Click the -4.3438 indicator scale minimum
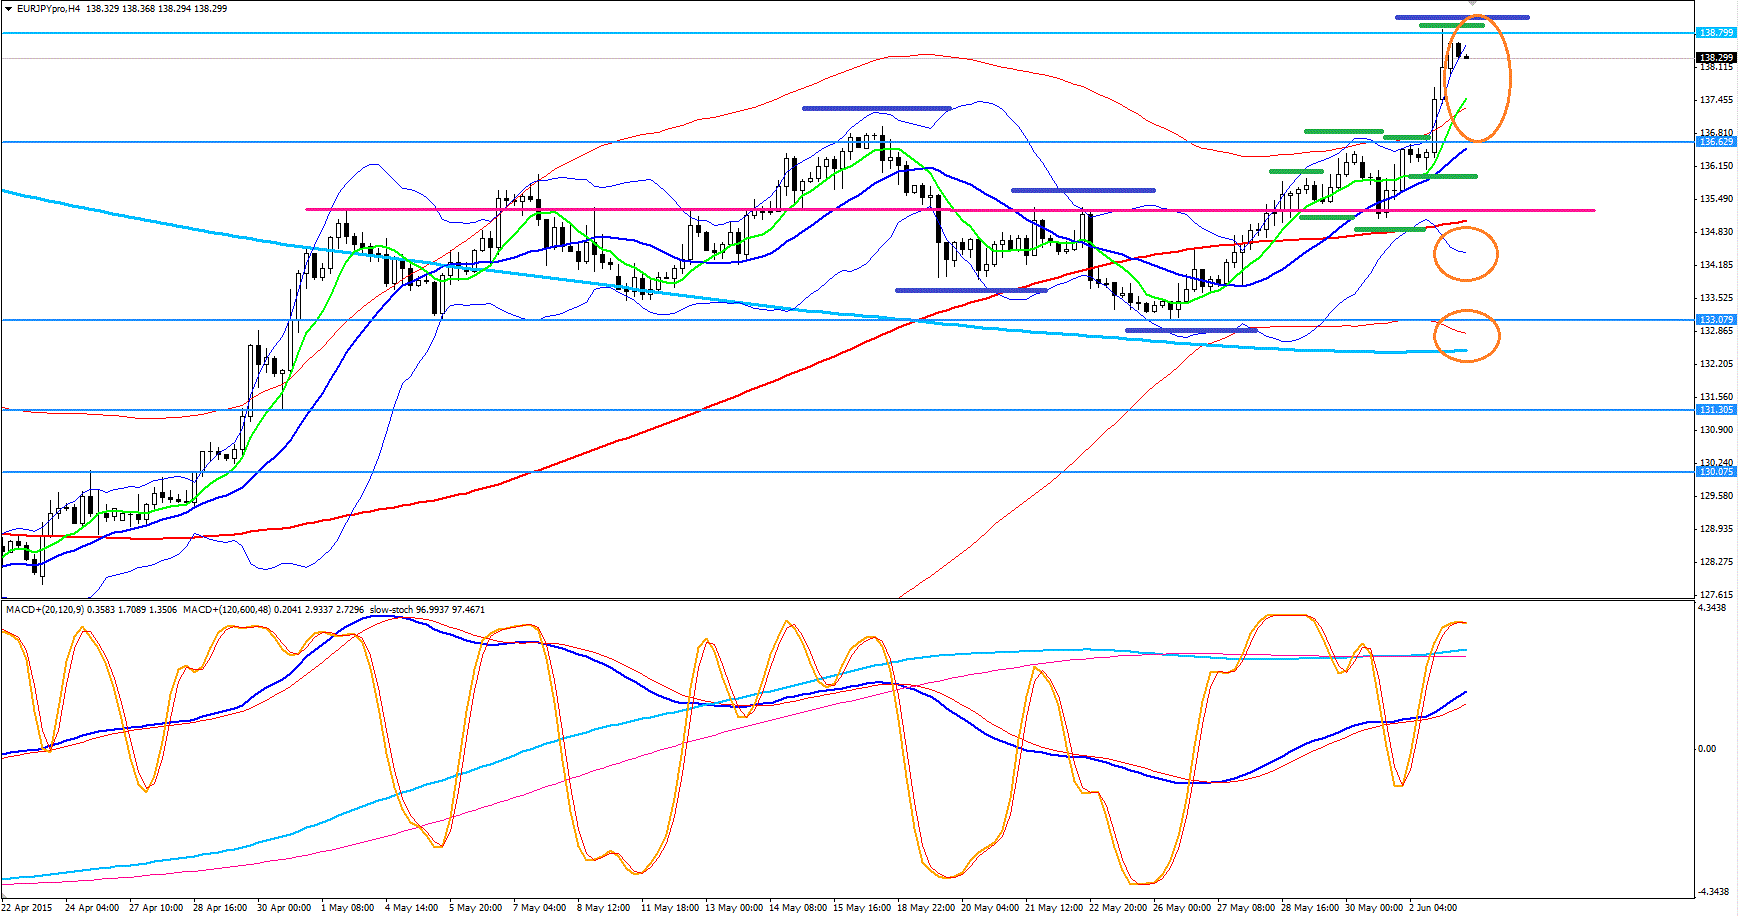 click(x=1714, y=891)
